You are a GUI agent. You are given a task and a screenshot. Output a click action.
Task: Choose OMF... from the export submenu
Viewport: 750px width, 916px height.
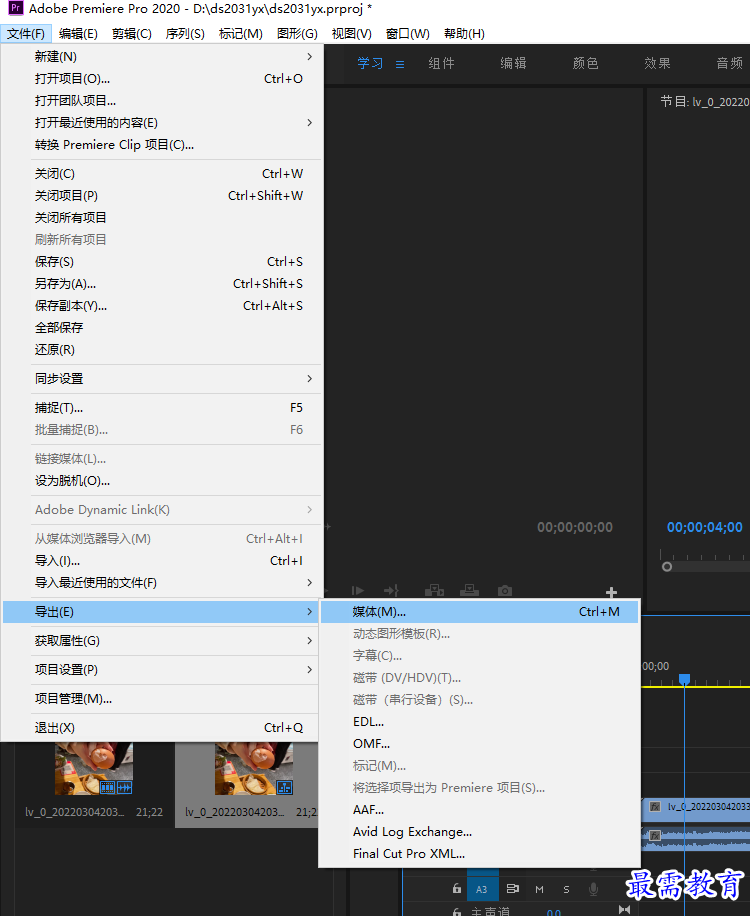[x=480, y=744]
